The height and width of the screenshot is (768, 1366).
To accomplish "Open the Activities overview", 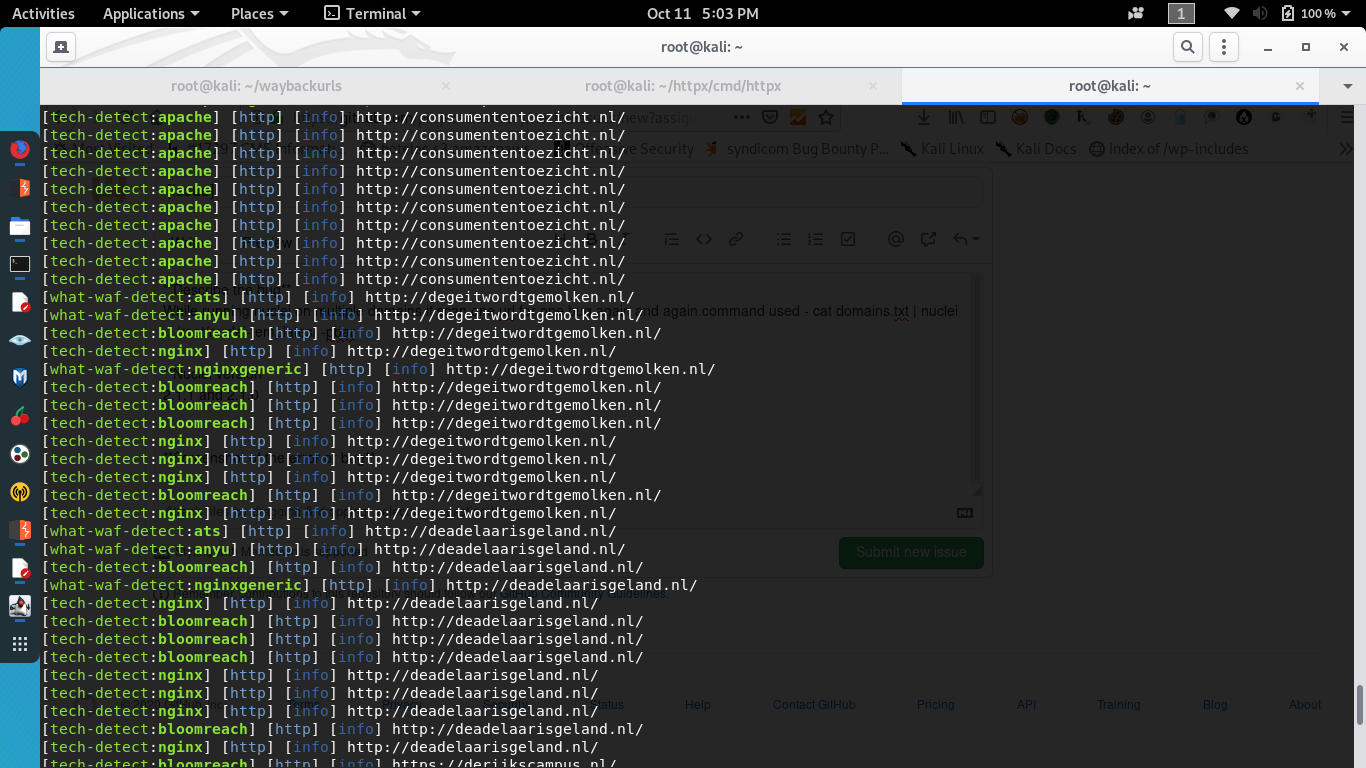I will (43, 13).
